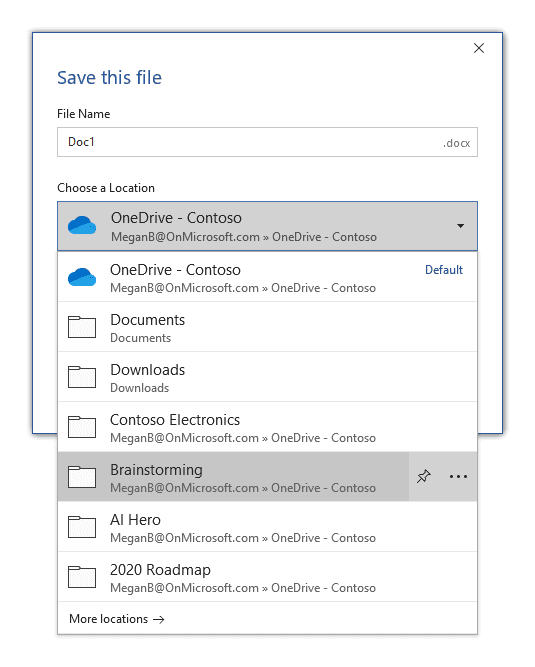The width and height of the screenshot is (535, 667).
Task: Select the Contoso Electronics folder
Action: [267, 427]
